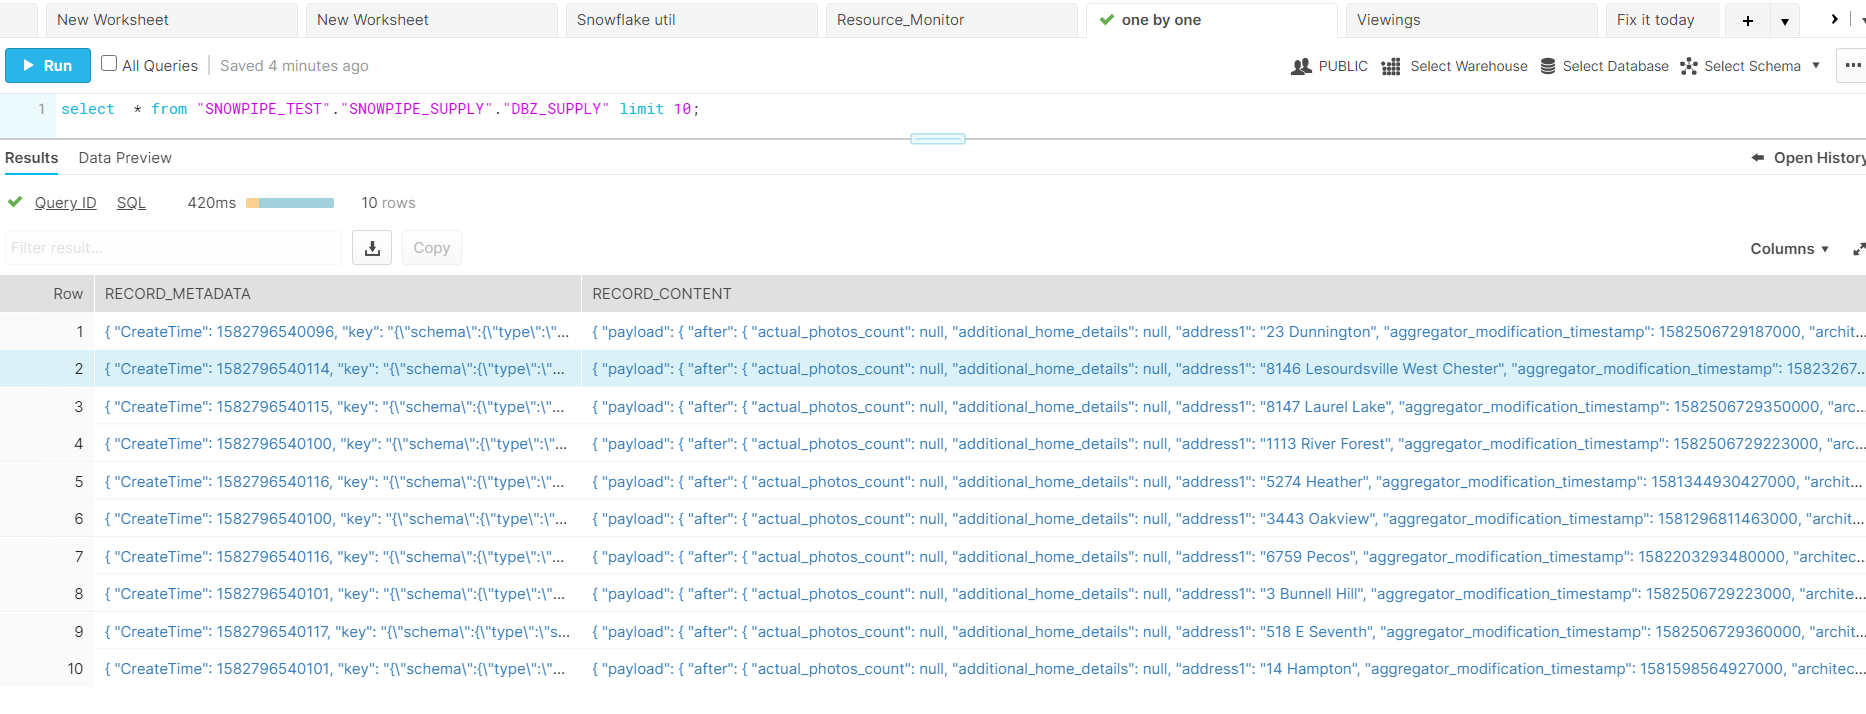Click the RECORD_METADATA column header

point(338,294)
